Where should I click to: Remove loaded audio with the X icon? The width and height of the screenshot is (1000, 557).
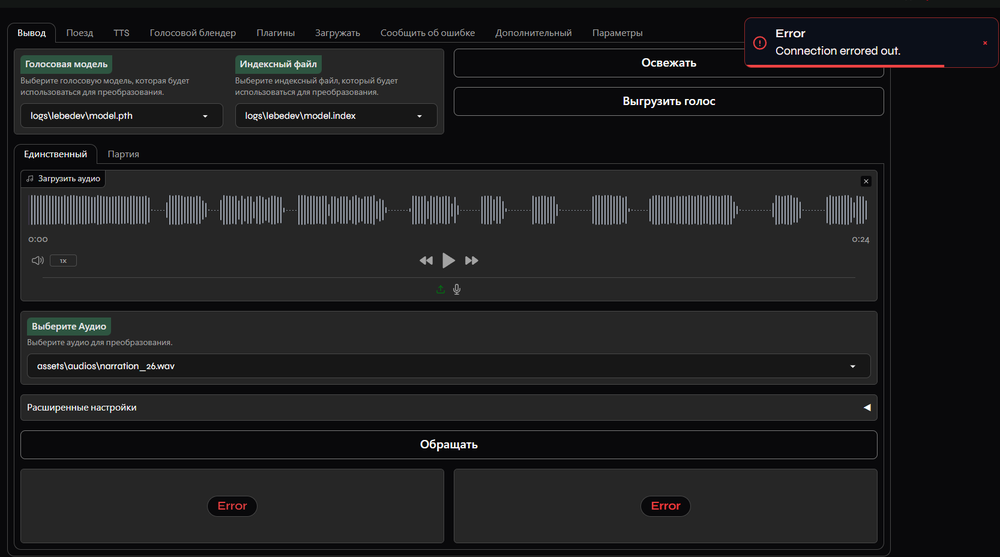click(x=866, y=181)
